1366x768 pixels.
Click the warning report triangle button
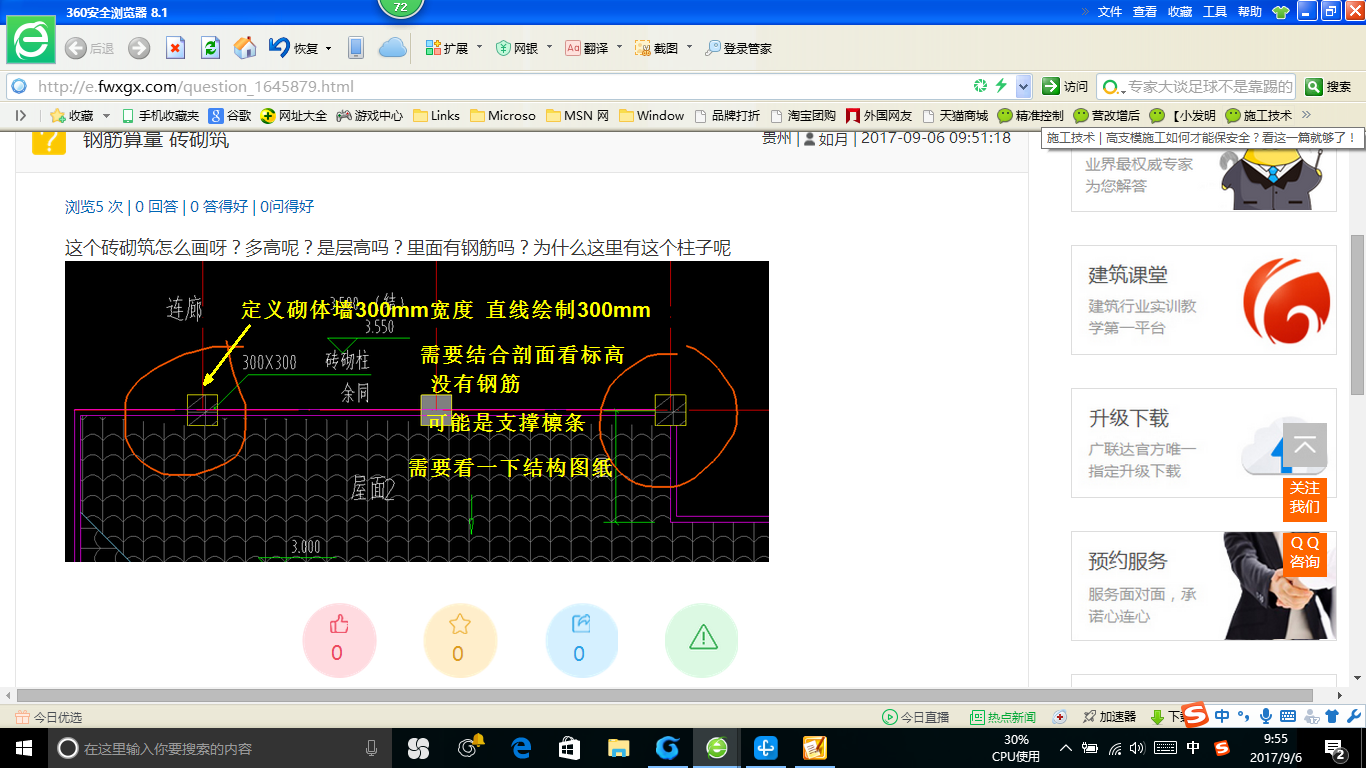coord(702,640)
